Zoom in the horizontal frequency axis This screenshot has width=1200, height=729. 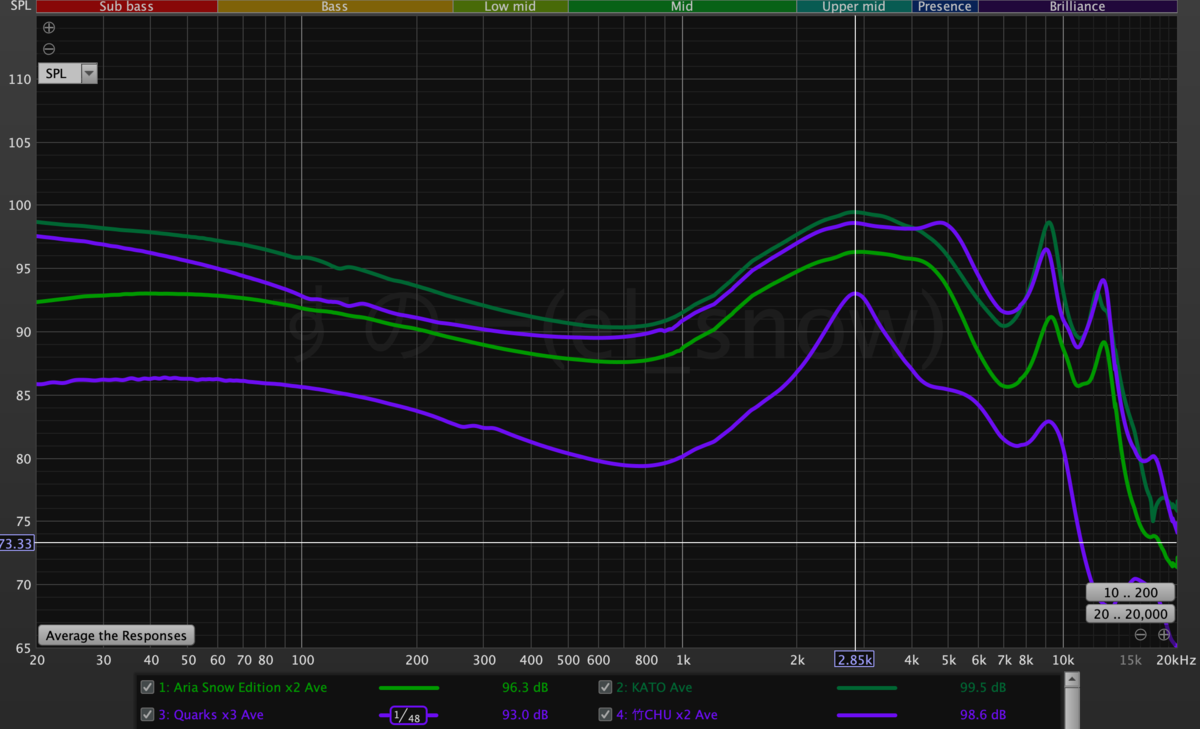(1164, 635)
